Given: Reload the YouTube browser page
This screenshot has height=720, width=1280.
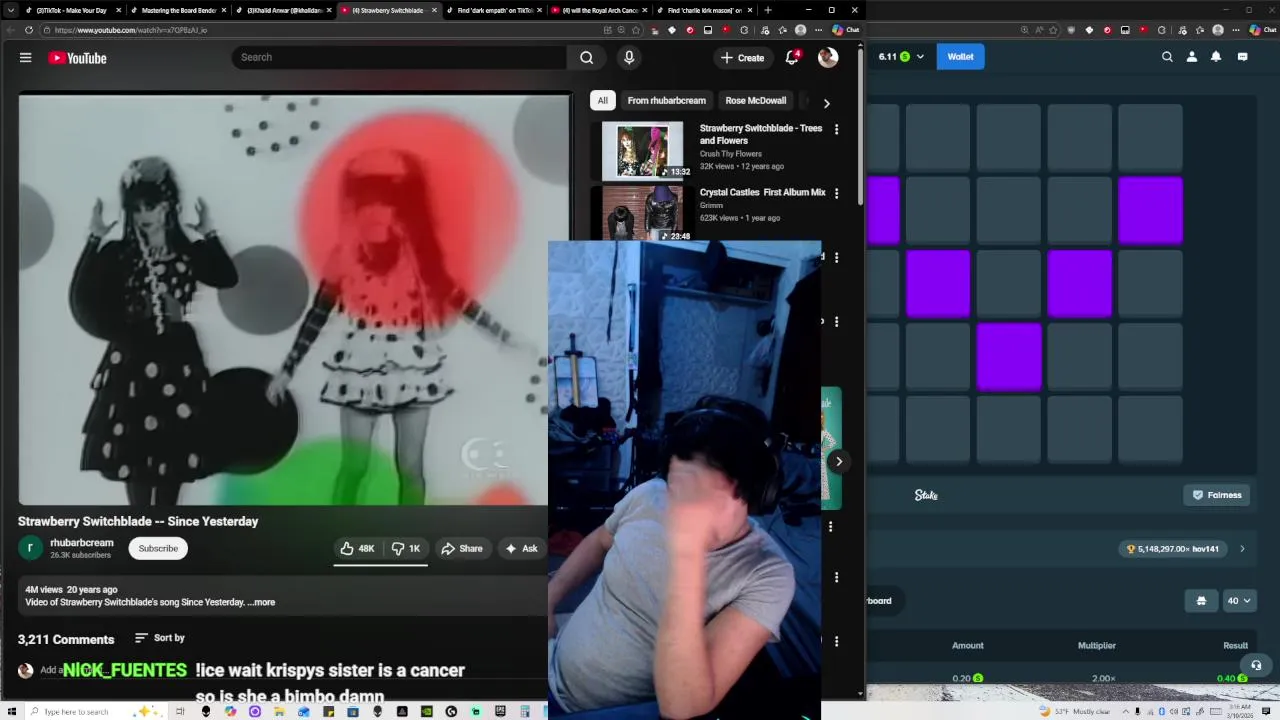Looking at the screenshot, I should click(x=28, y=30).
